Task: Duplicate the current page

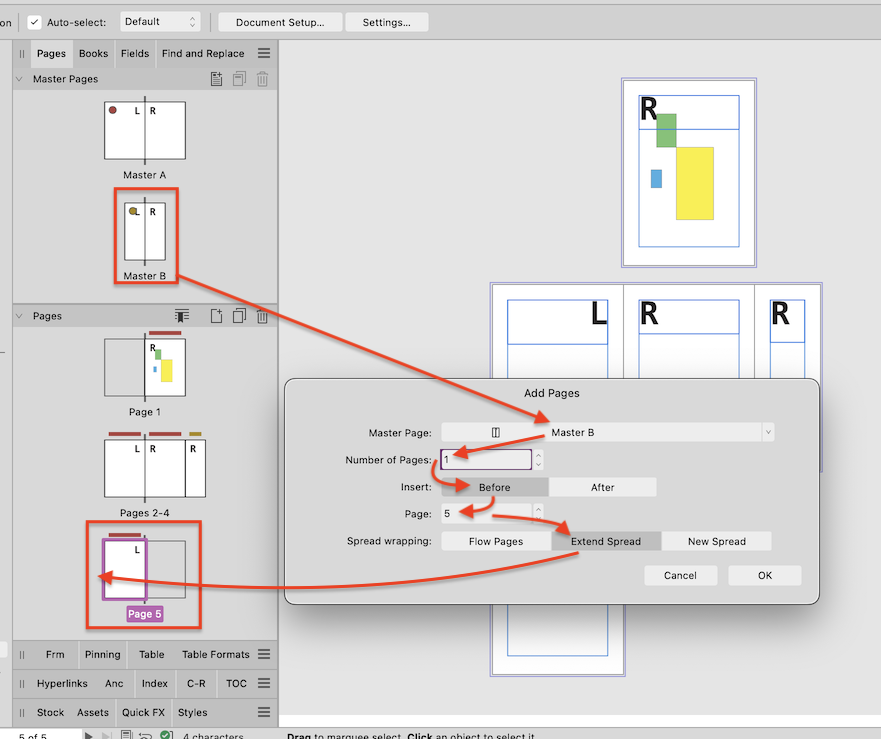Action: pos(239,316)
